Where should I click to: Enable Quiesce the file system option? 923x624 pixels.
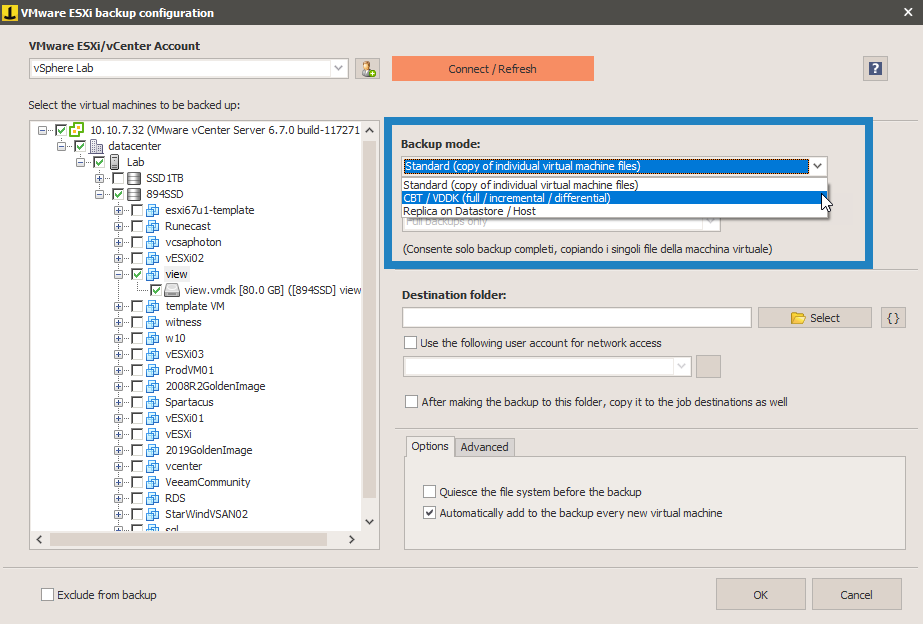[430, 492]
